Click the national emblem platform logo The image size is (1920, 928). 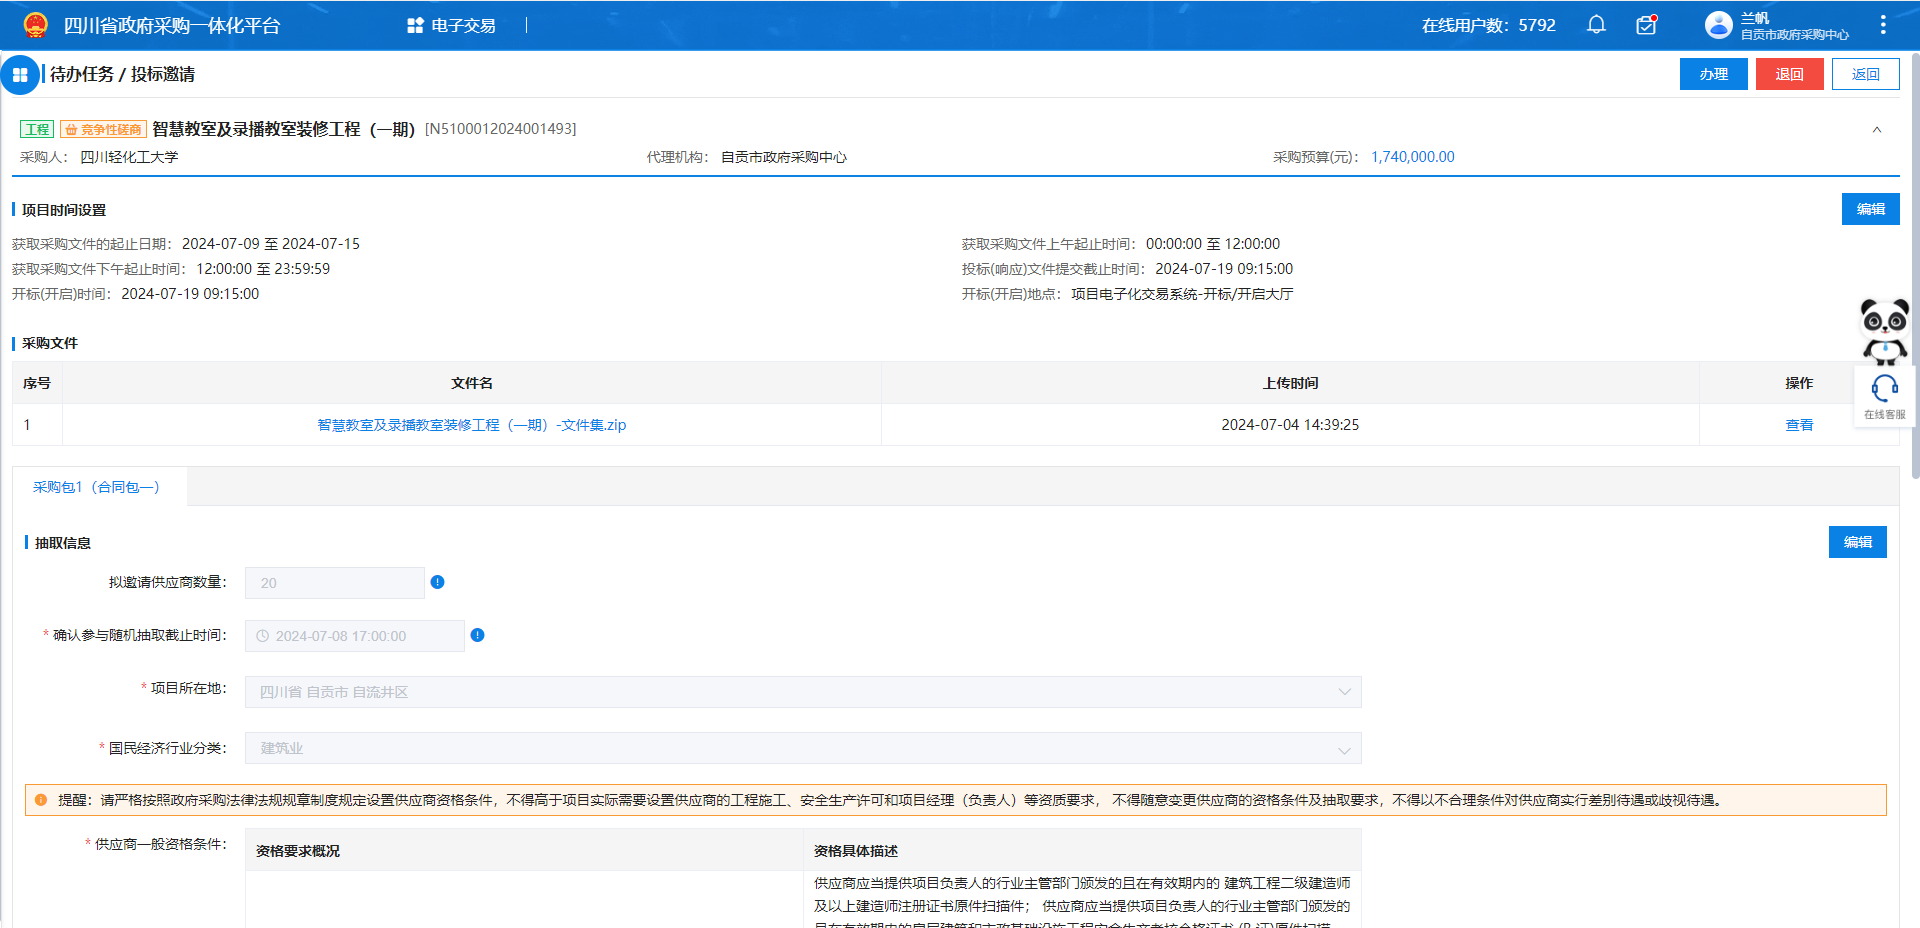click(x=35, y=25)
